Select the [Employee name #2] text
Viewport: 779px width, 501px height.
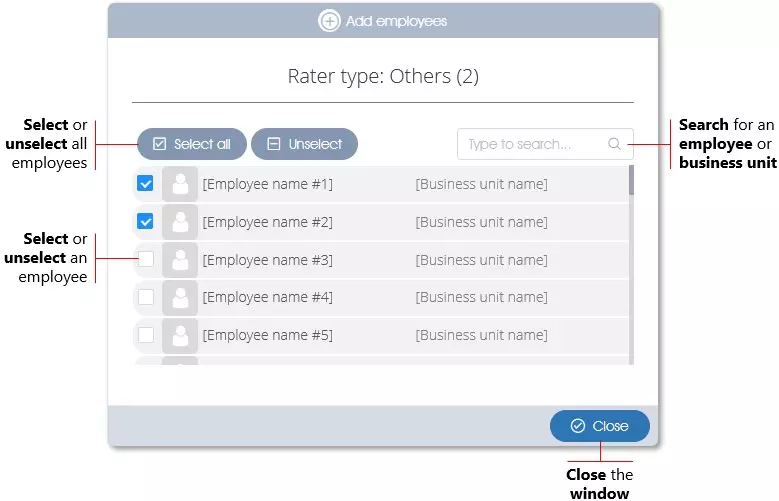[267, 222]
